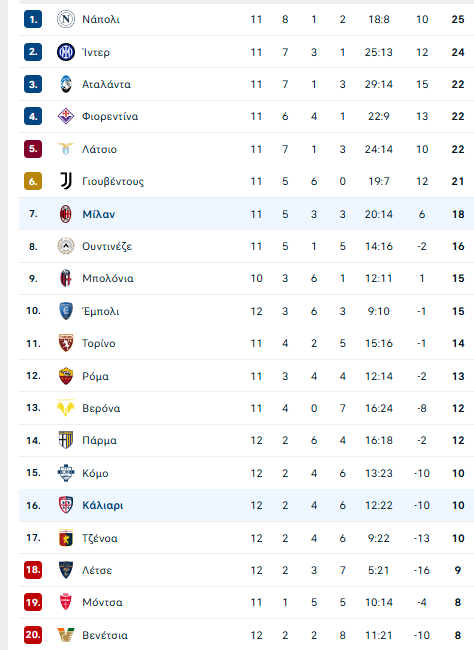Screen dimensions: 474x650
Task: Click the Napoli club crest icon
Action: click(x=66, y=19)
